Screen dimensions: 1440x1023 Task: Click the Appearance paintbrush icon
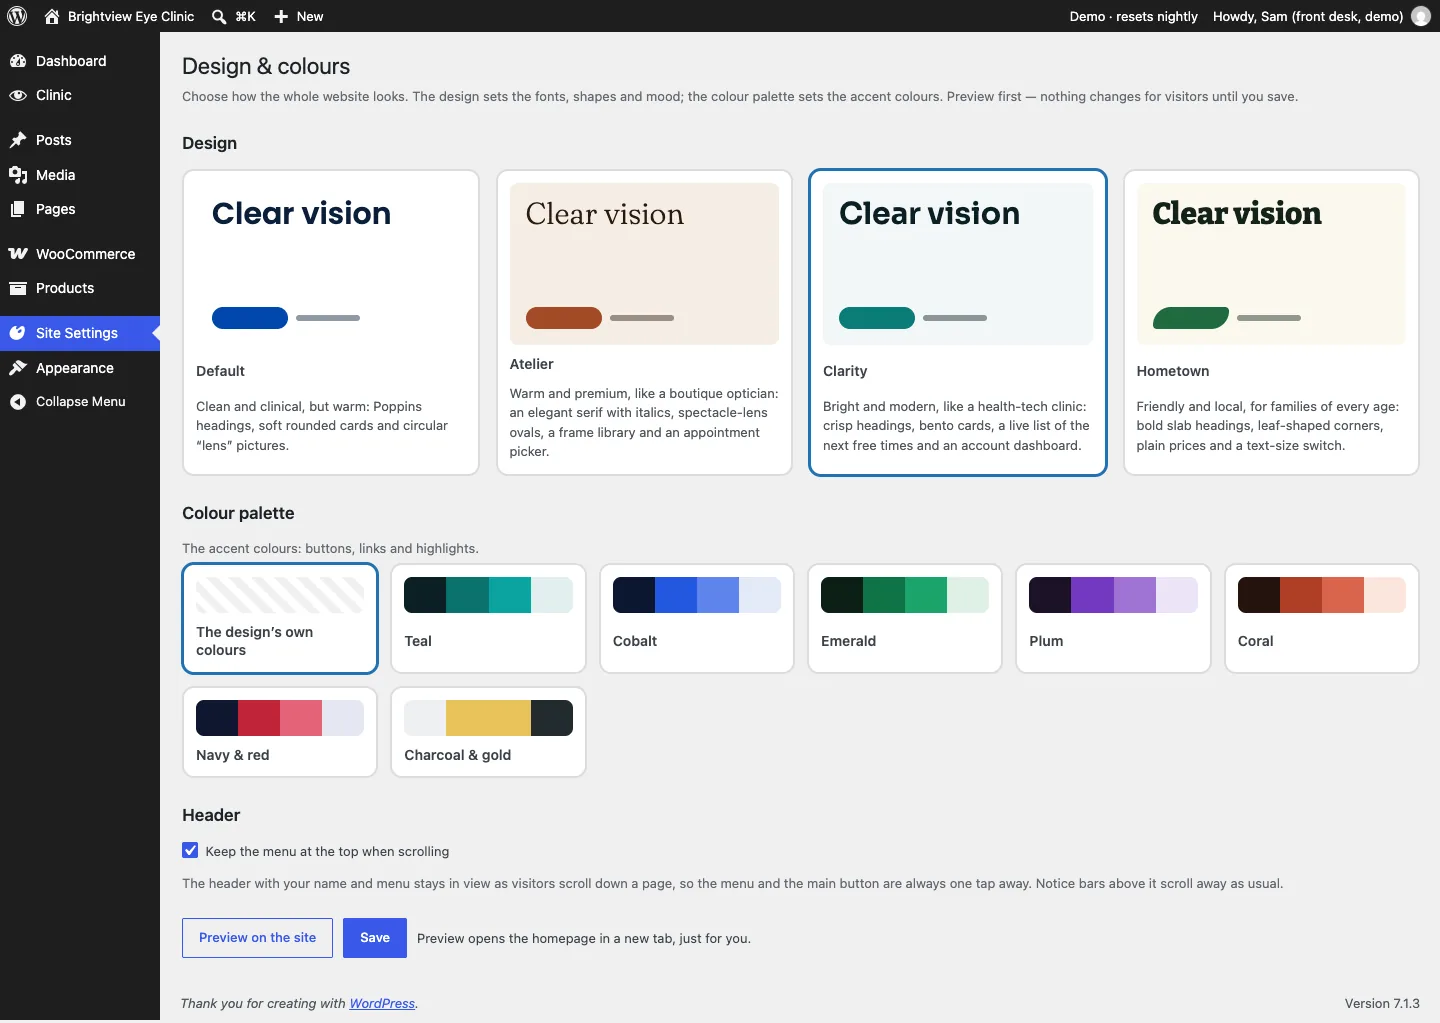pyautogui.click(x=18, y=368)
